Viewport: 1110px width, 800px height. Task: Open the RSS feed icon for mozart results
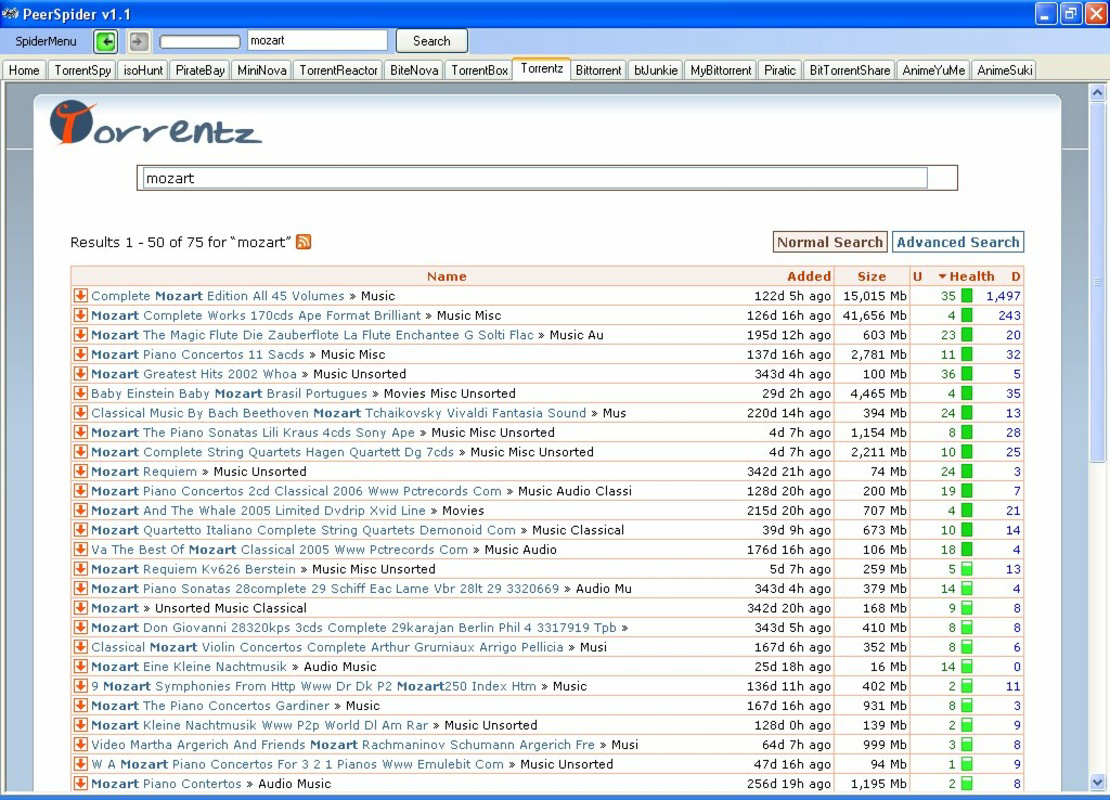click(304, 242)
